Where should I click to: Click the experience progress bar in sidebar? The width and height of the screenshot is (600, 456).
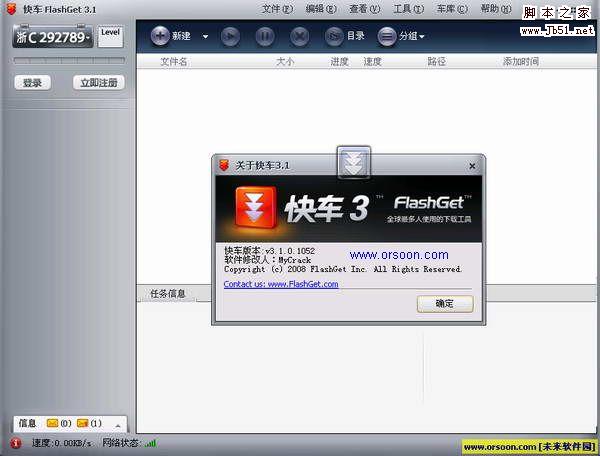point(69,60)
